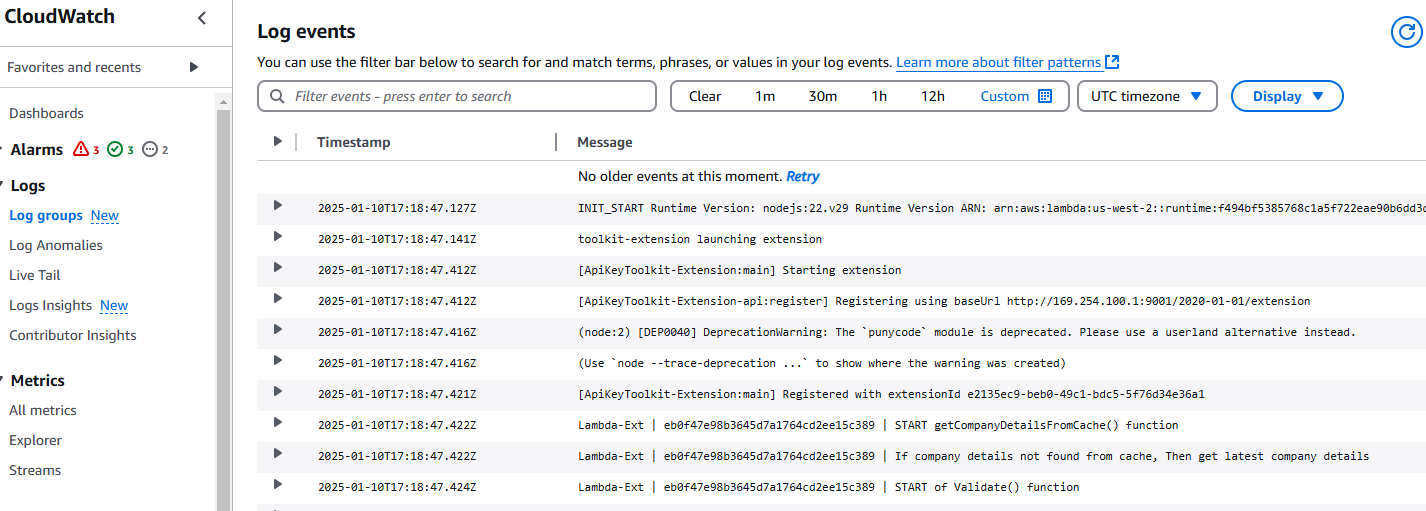Expand all rows using header arrow
Viewport: 1426px width, 511px height.
[278, 142]
